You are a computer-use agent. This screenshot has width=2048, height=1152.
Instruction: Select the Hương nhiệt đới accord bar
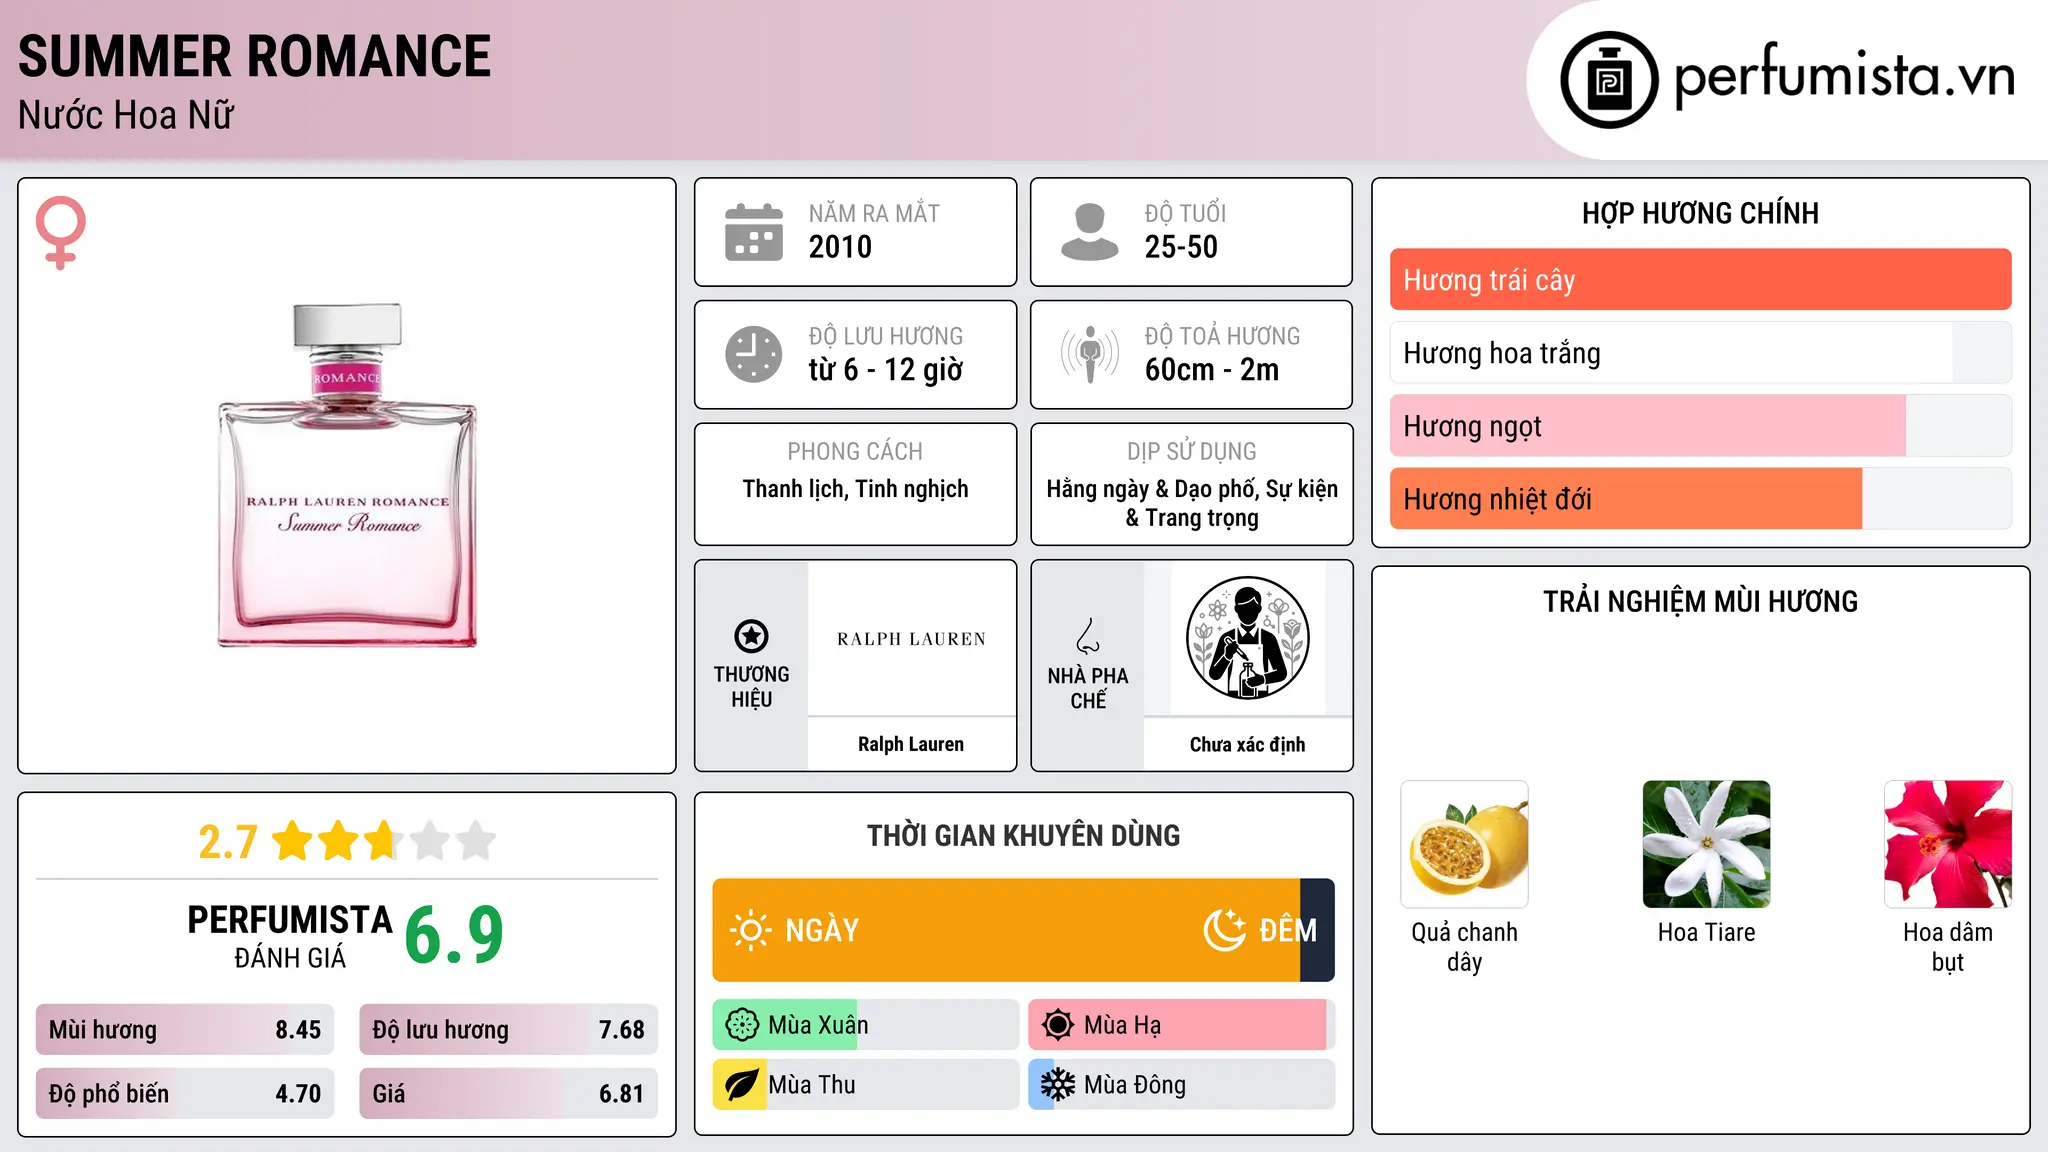tap(1700, 499)
